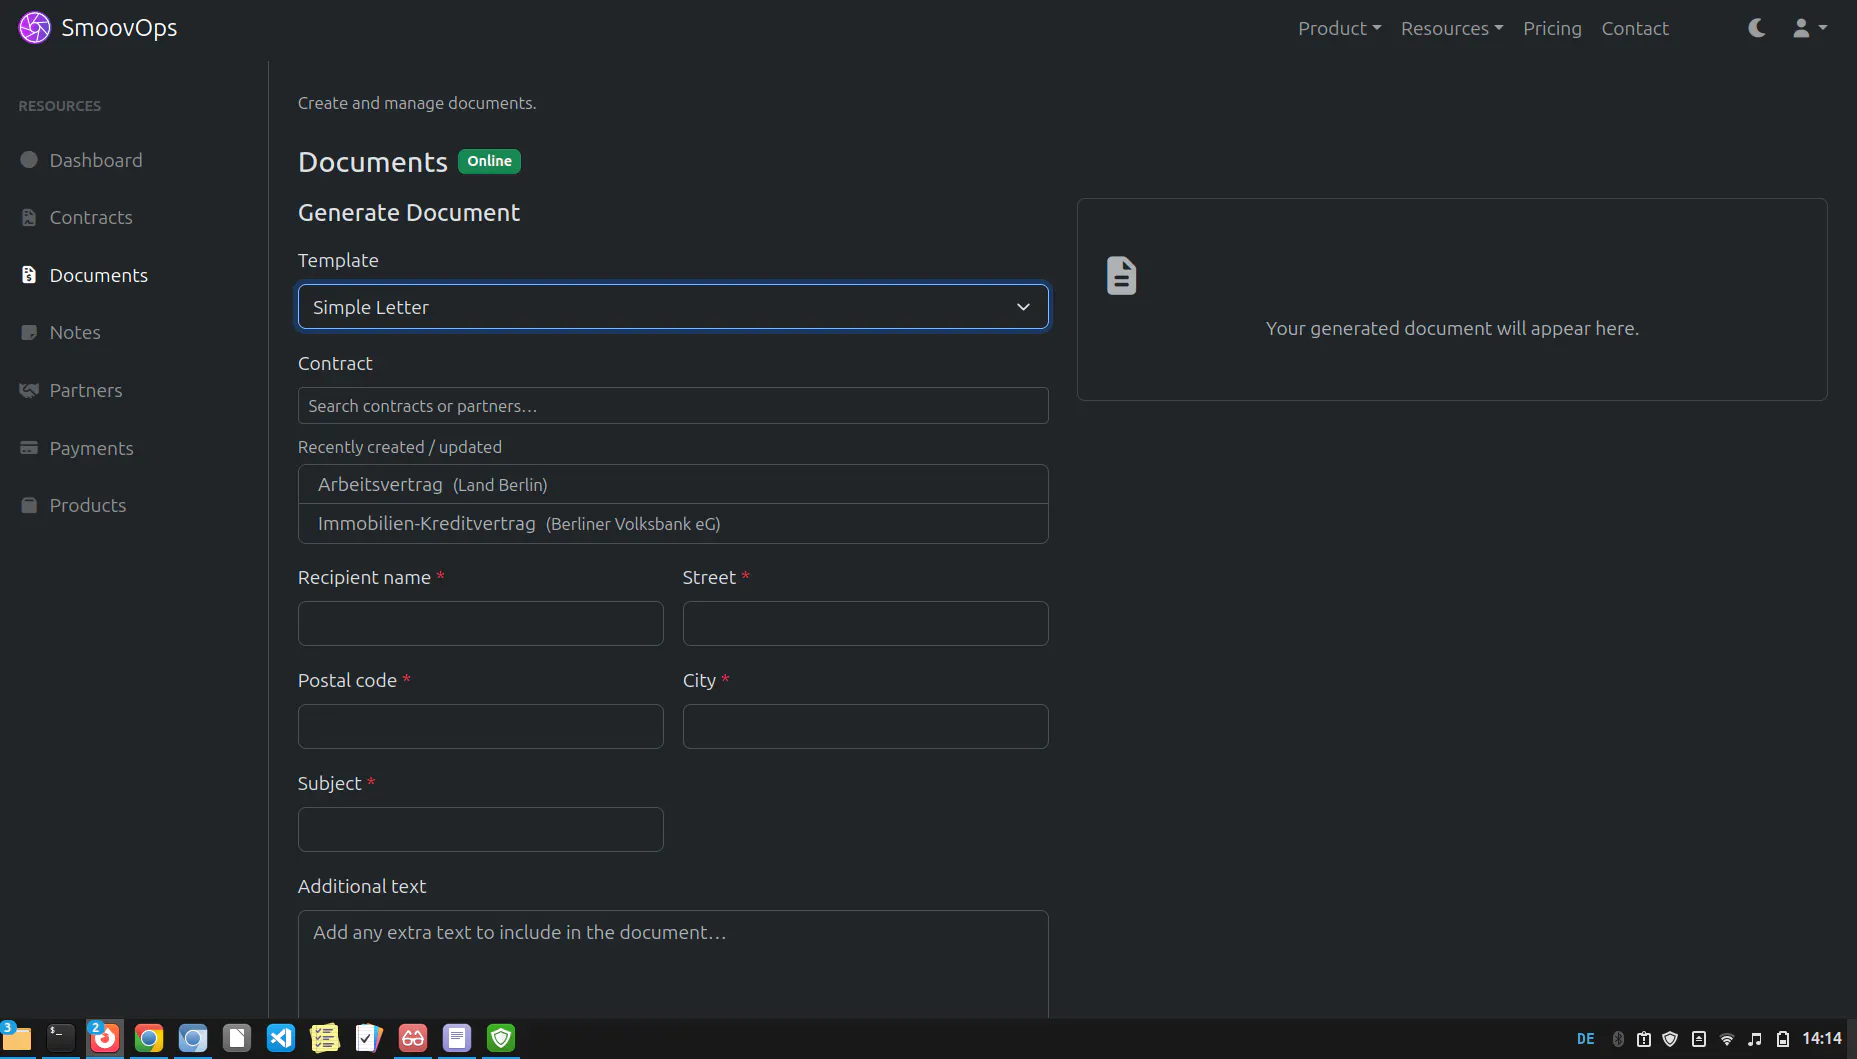This screenshot has width=1857, height=1059.
Task: Open Products in the sidebar
Action: click(88, 505)
